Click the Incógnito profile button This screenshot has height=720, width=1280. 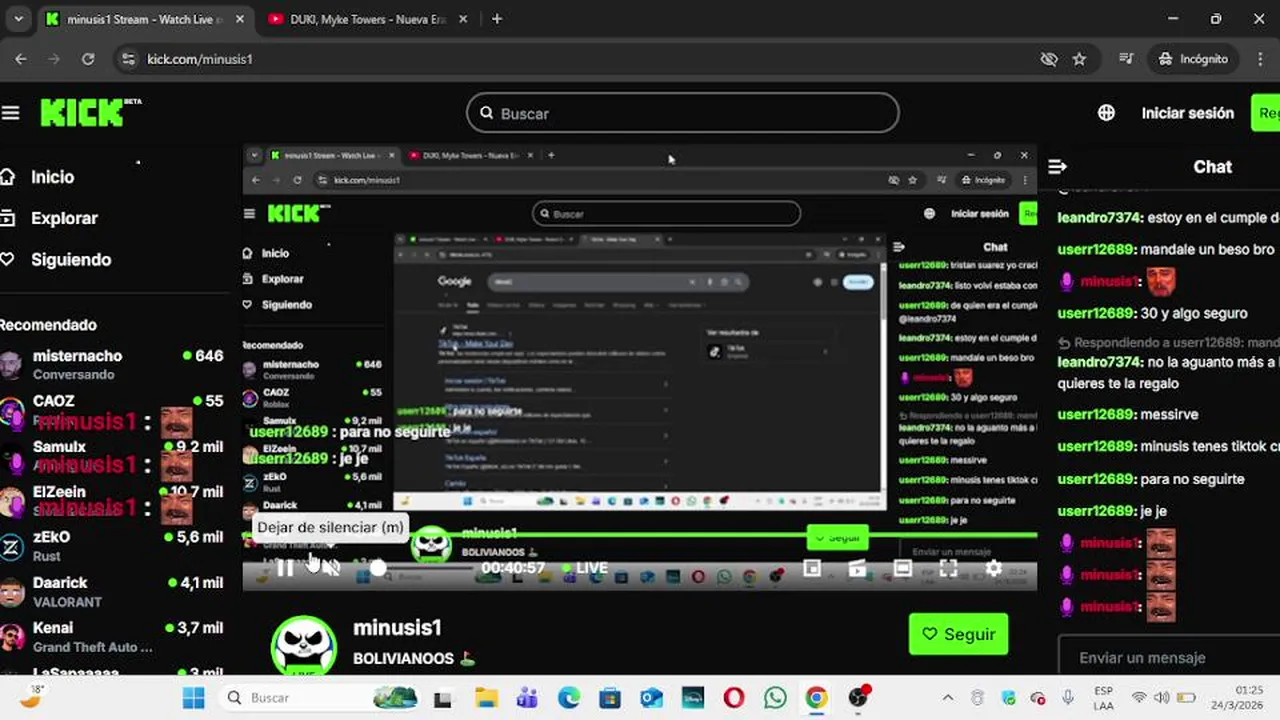point(1192,59)
